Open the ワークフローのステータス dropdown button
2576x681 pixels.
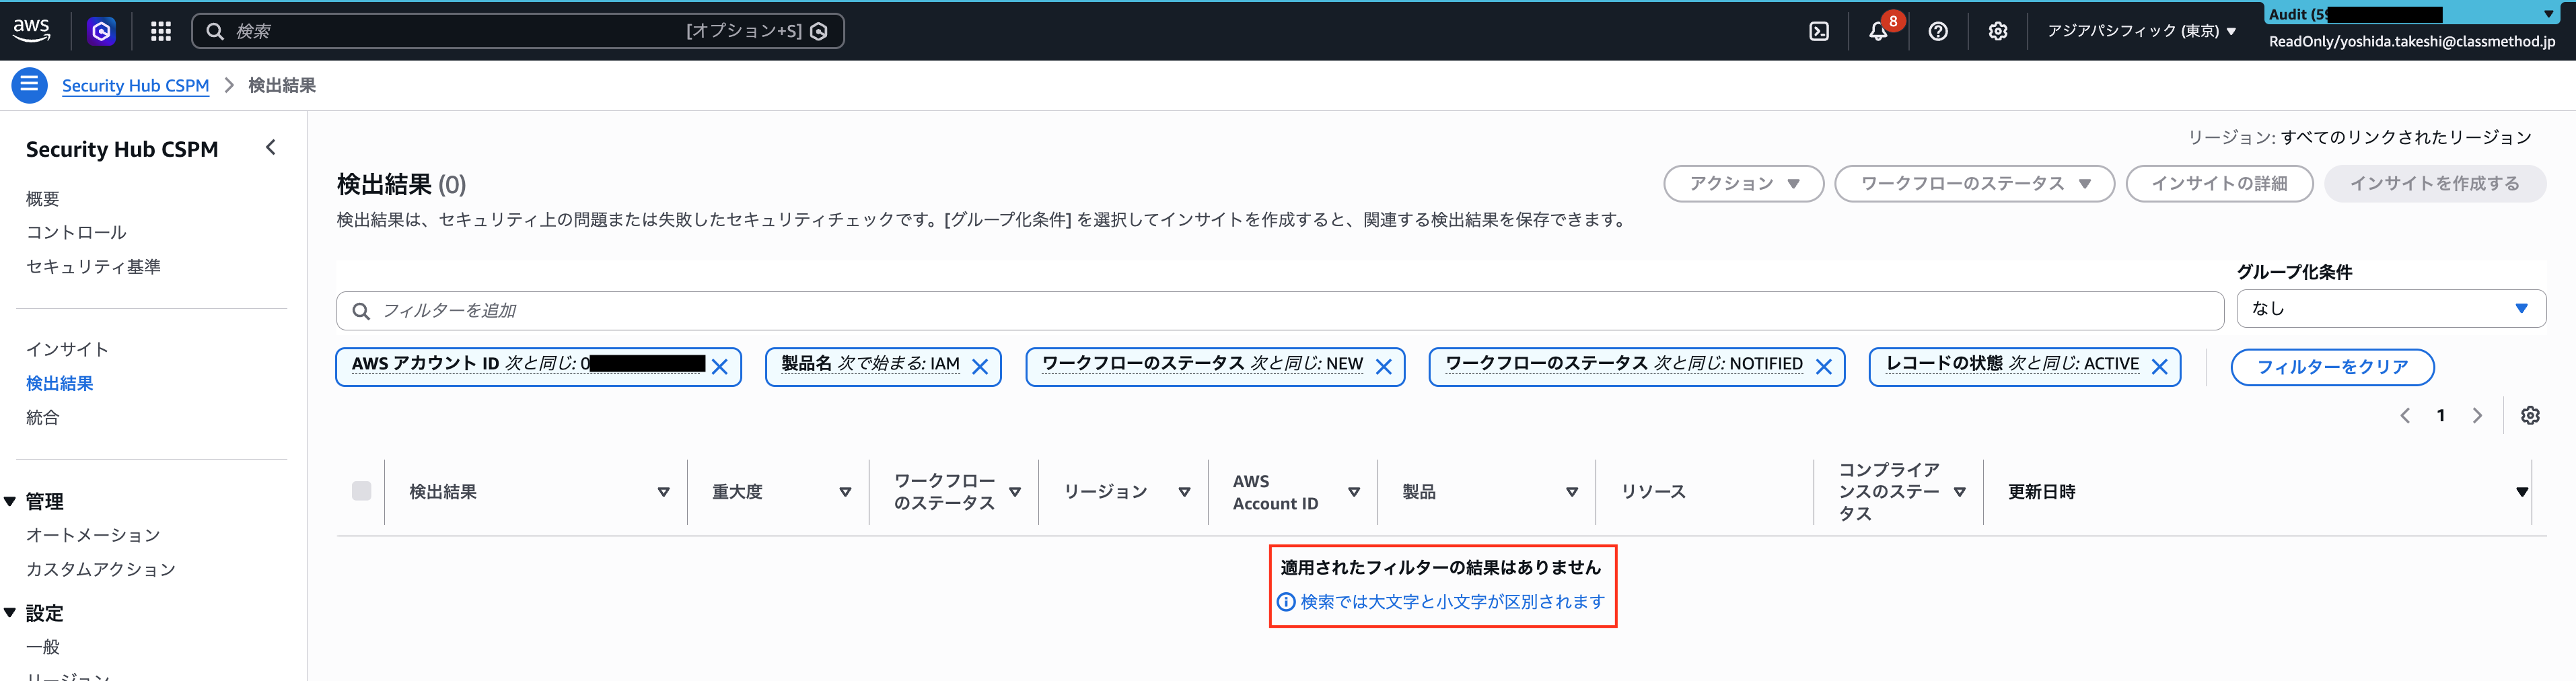tap(1974, 184)
